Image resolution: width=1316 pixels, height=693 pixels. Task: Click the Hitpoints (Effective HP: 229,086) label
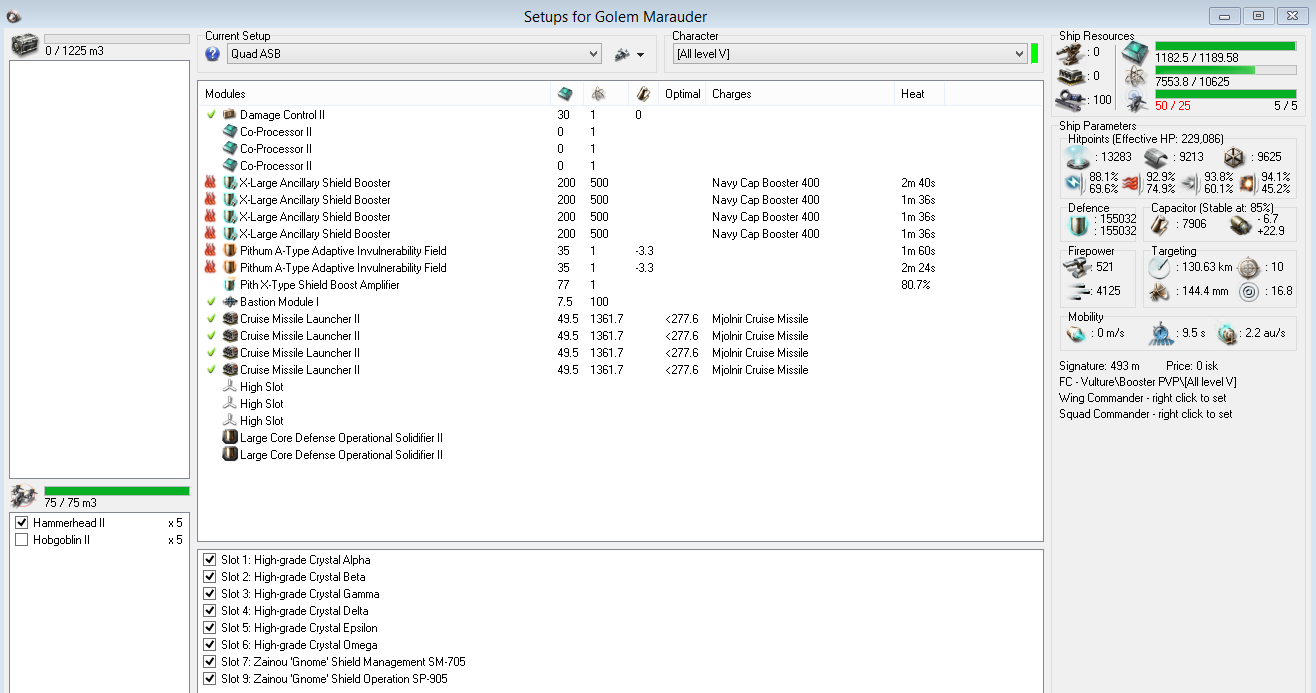coord(1145,139)
